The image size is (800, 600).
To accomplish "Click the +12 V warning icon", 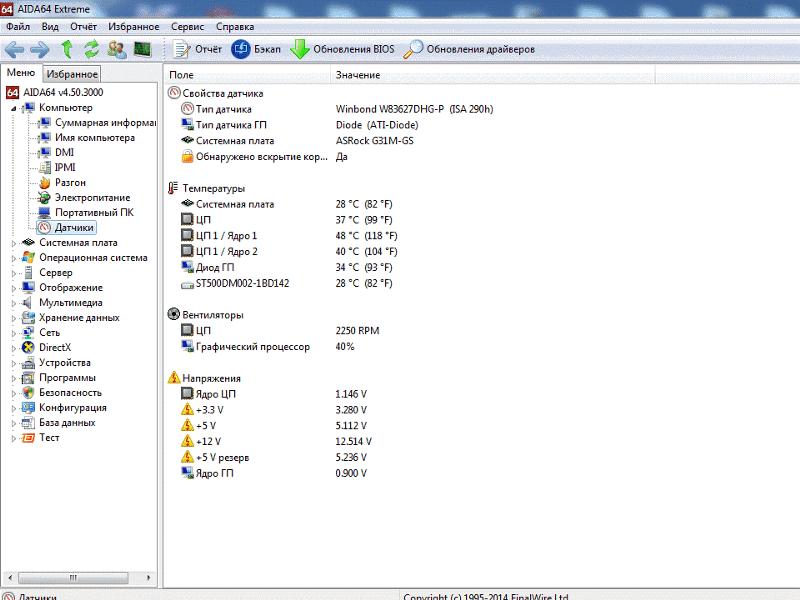I will point(187,441).
